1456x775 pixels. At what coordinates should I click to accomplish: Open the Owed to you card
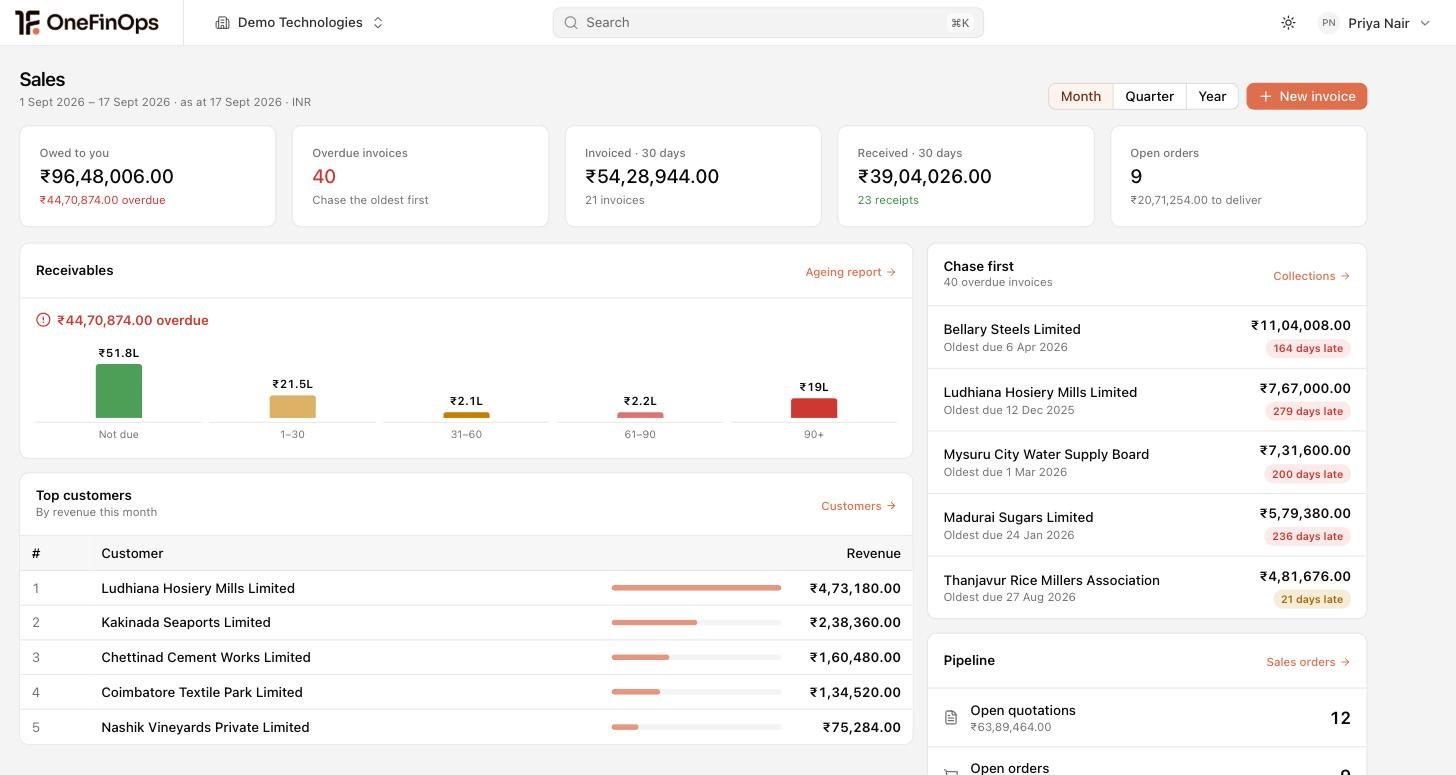point(148,176)
